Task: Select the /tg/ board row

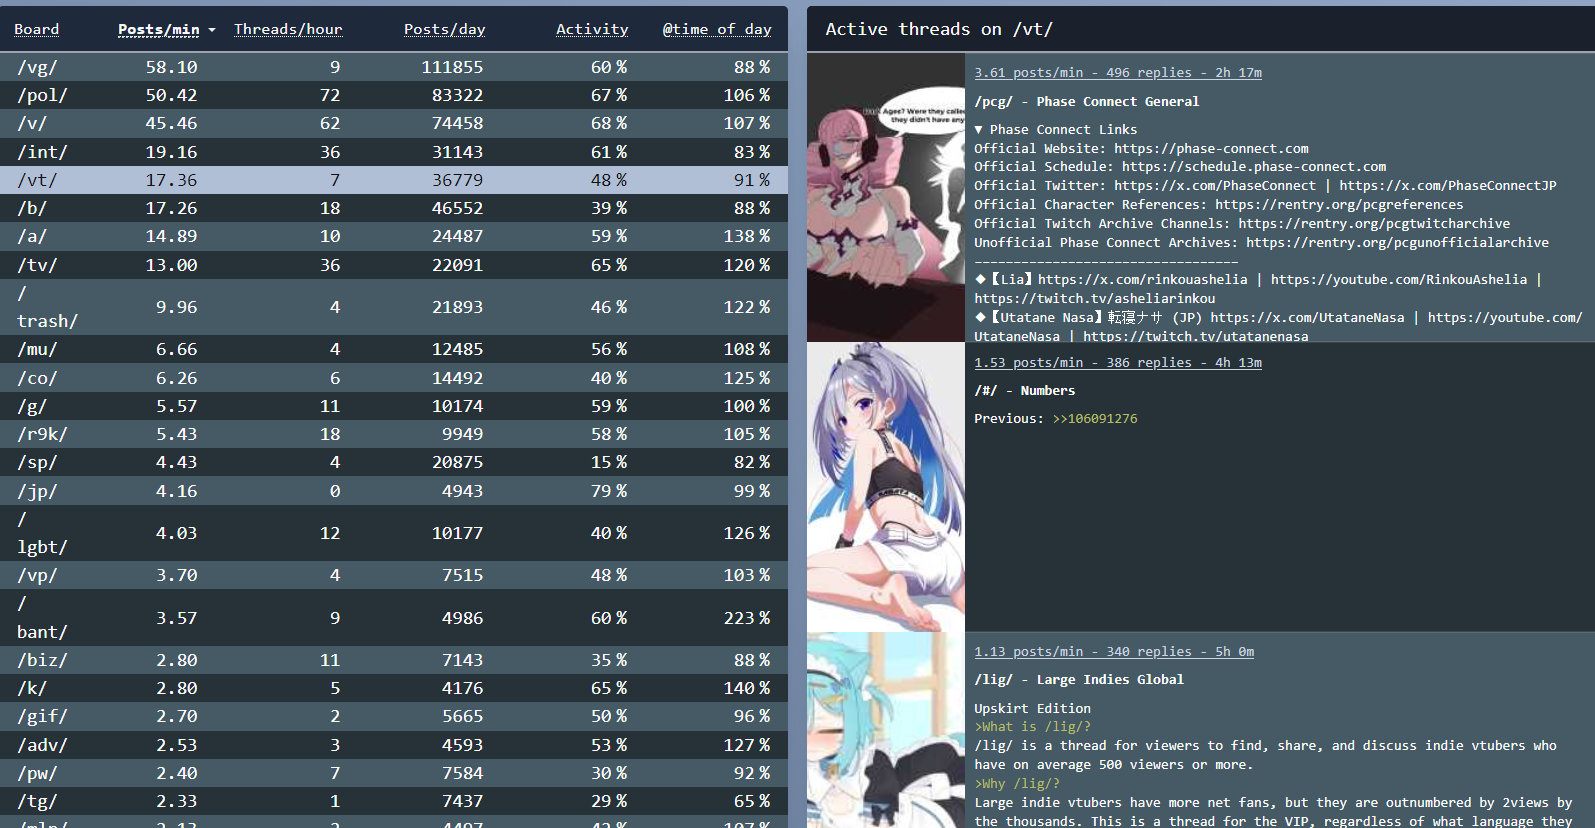Action: coord(394,801)
